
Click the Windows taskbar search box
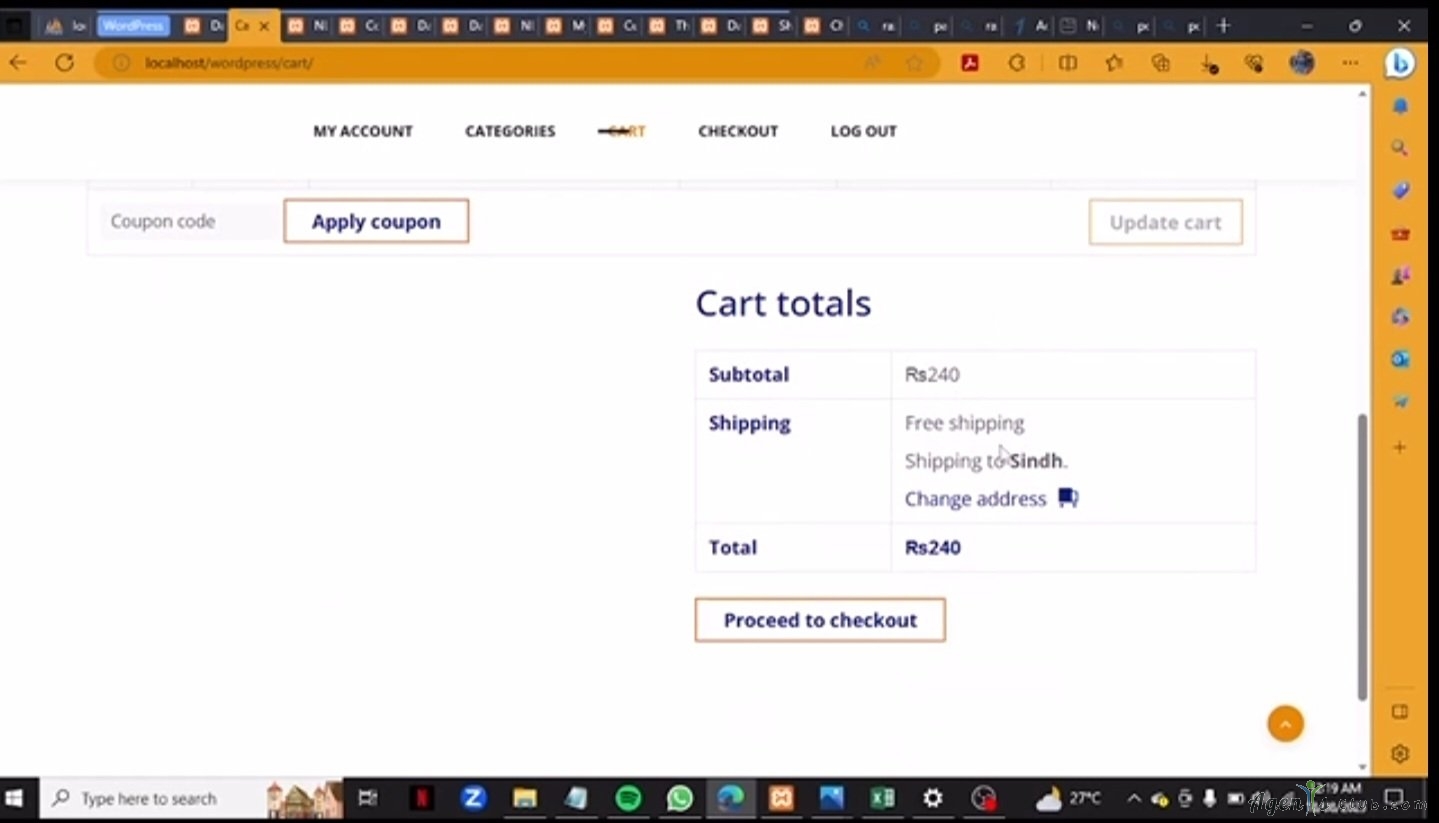190,798
